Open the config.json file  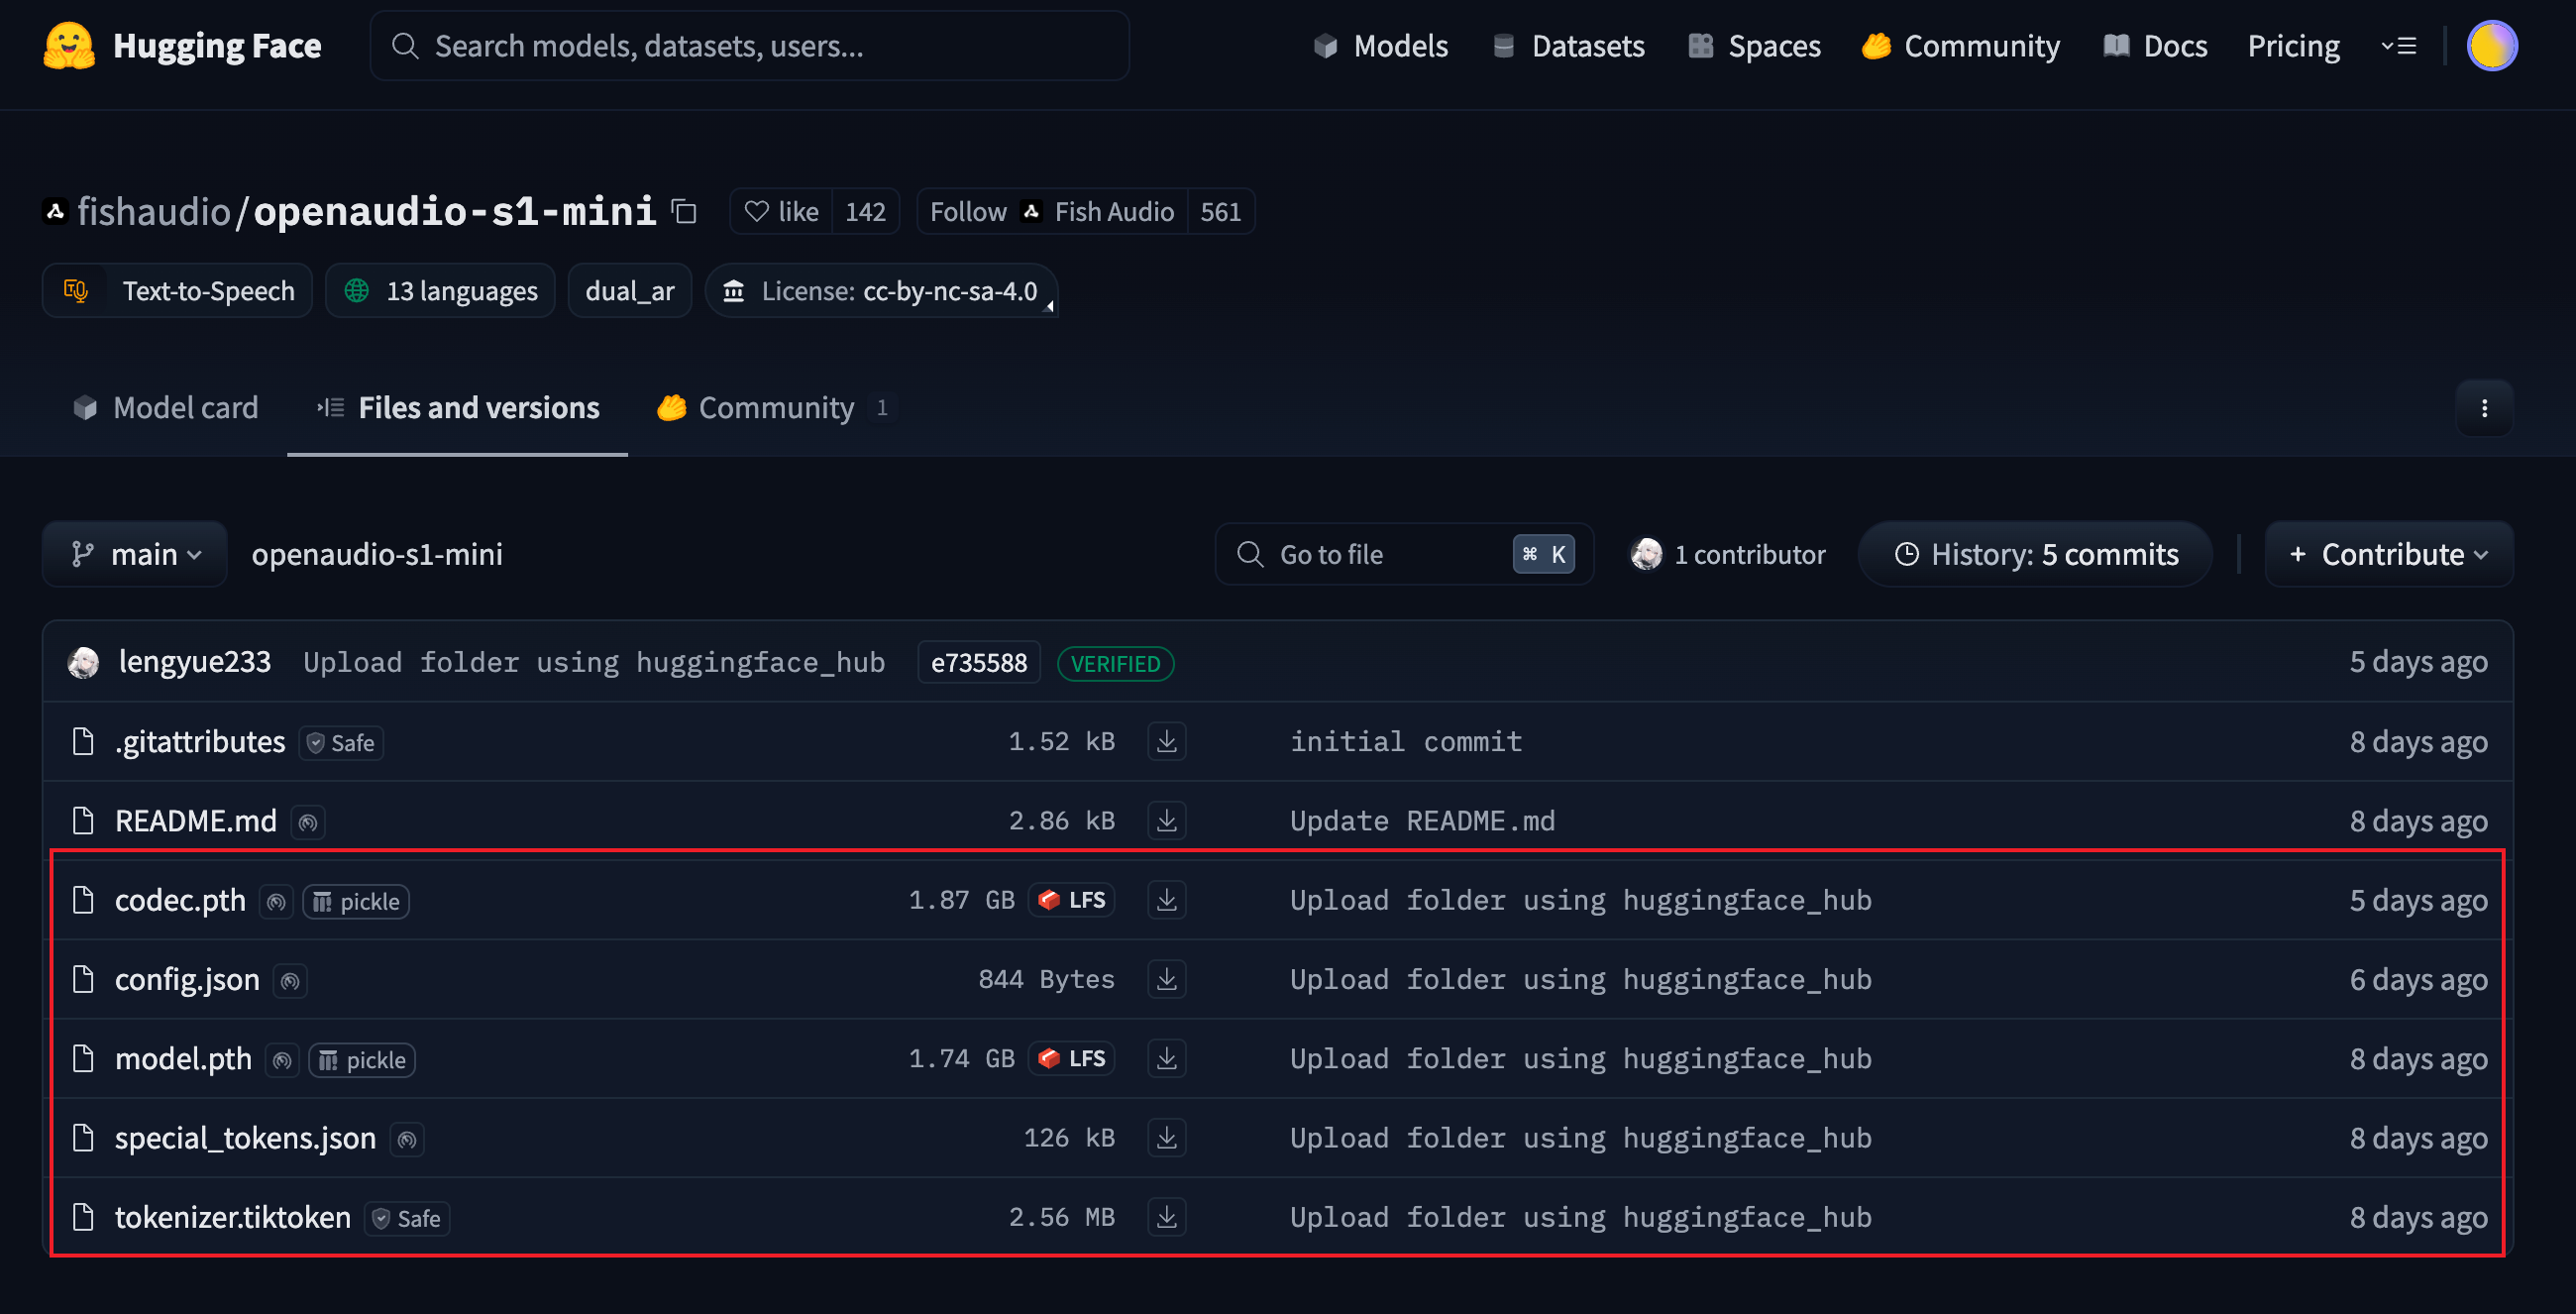pos(187,980)
